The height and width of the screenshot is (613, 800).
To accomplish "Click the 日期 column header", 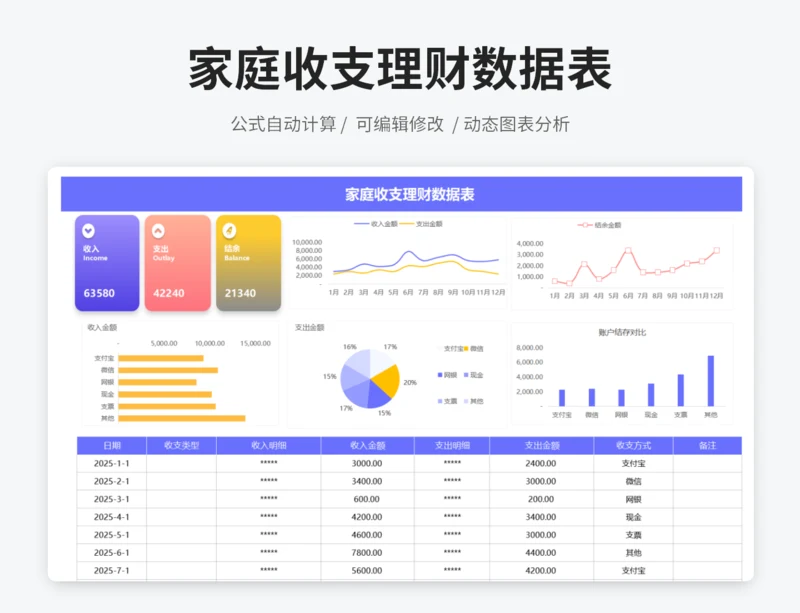I will (112, 446).
